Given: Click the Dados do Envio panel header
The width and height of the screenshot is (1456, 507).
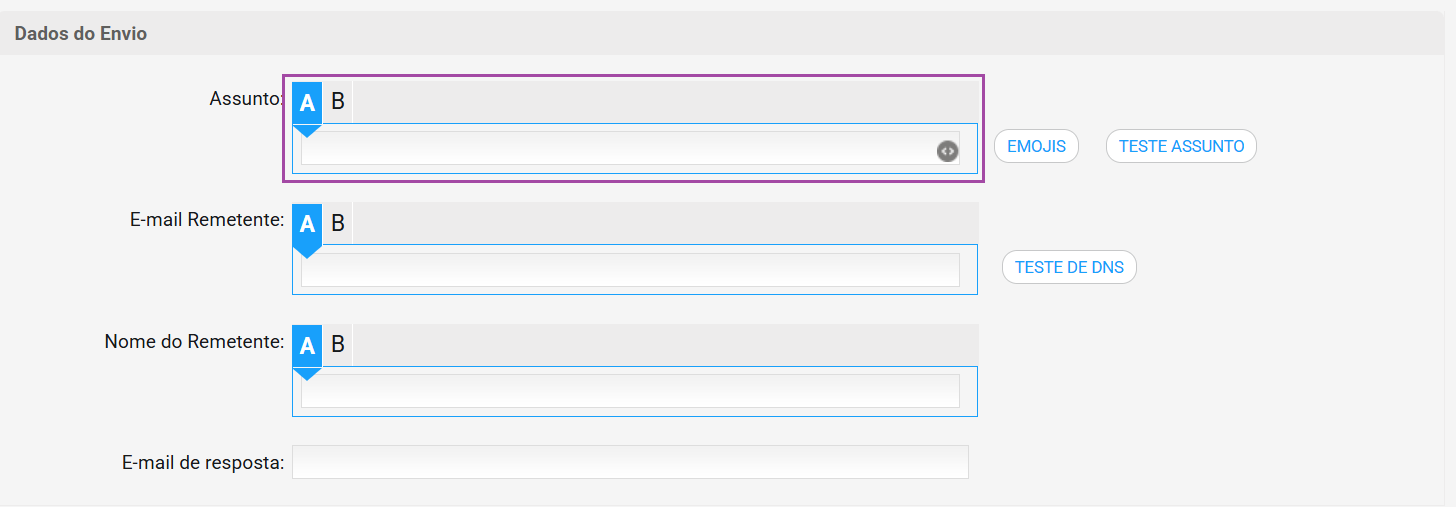Looking at the screenshot, I should pyautogui.click(x=728, y=34).
